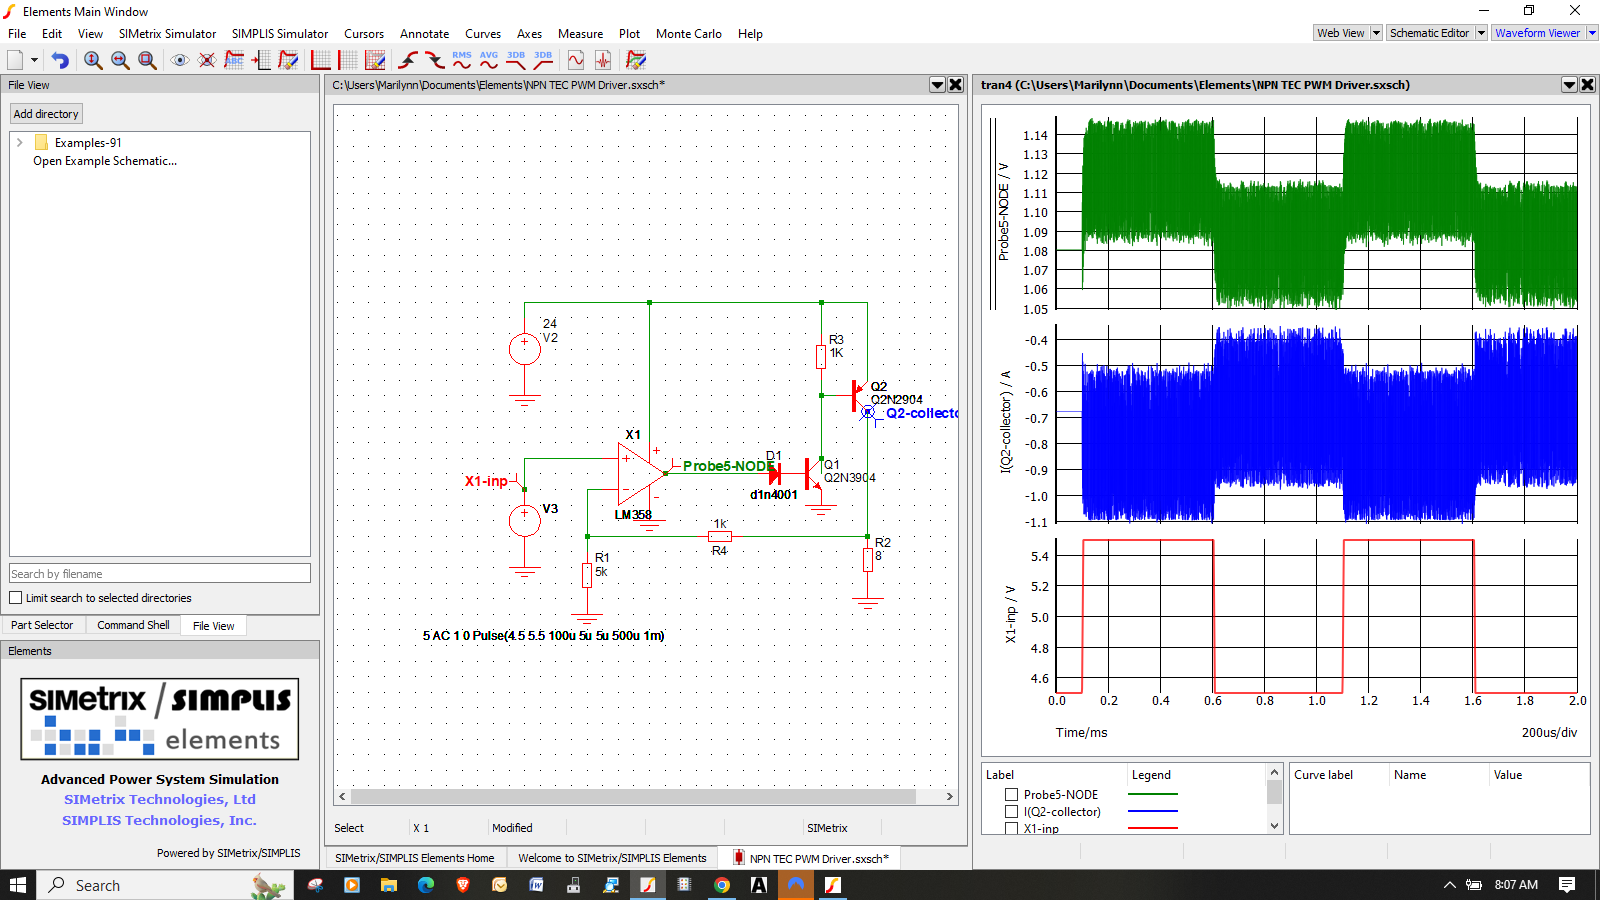Click the green Probe5-NODE legend line
Screen dimensions: 1600x900
point(1153,794)
